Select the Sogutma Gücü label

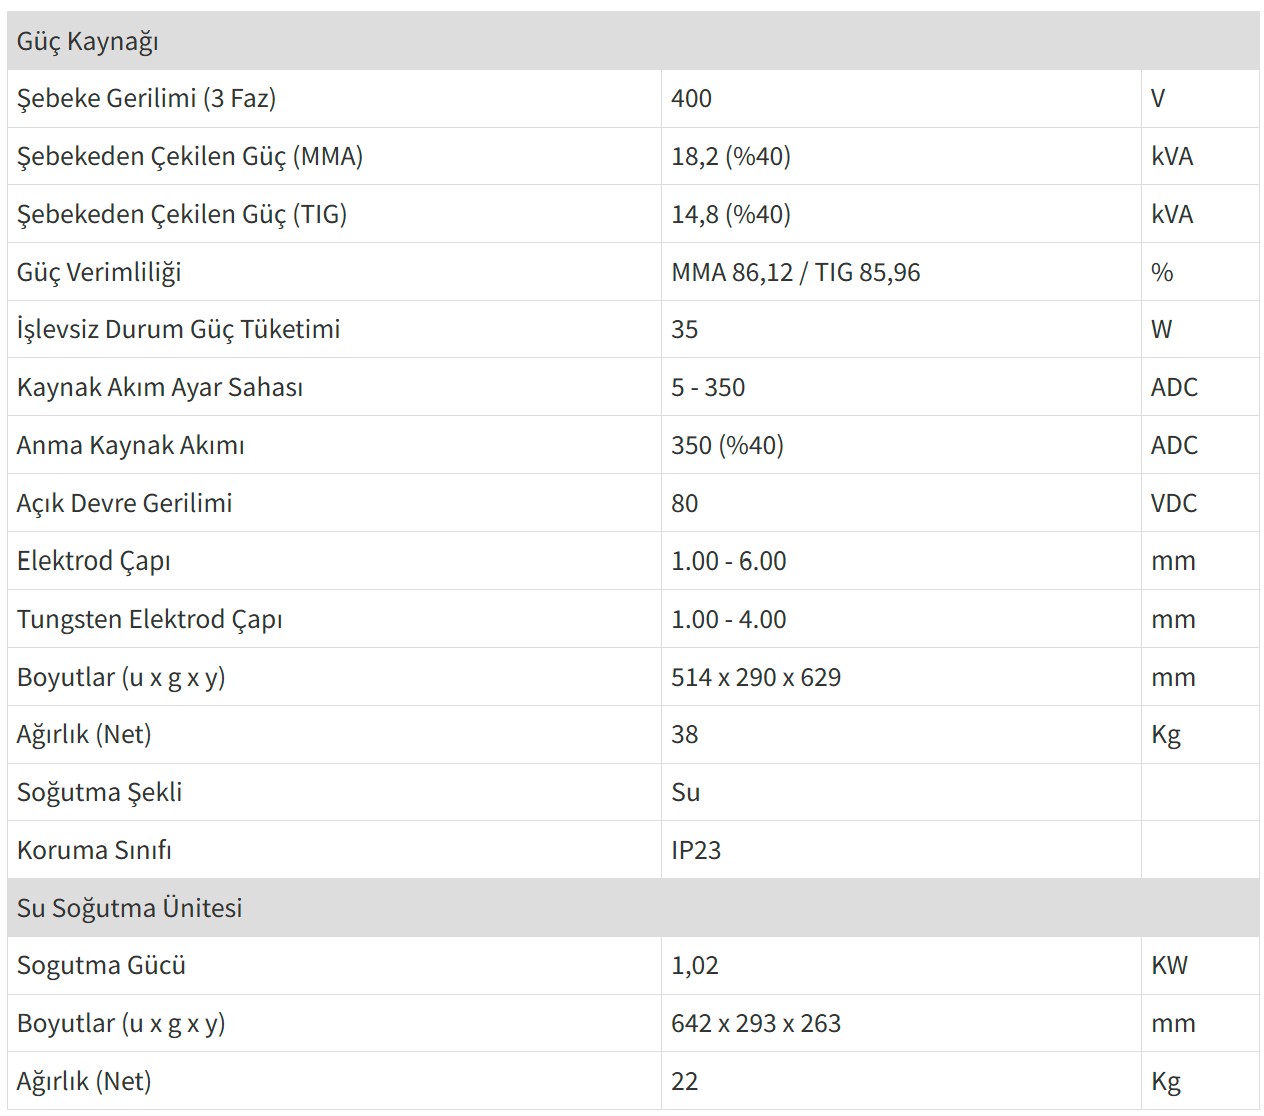pyautogui.click(x=101, y=965)
